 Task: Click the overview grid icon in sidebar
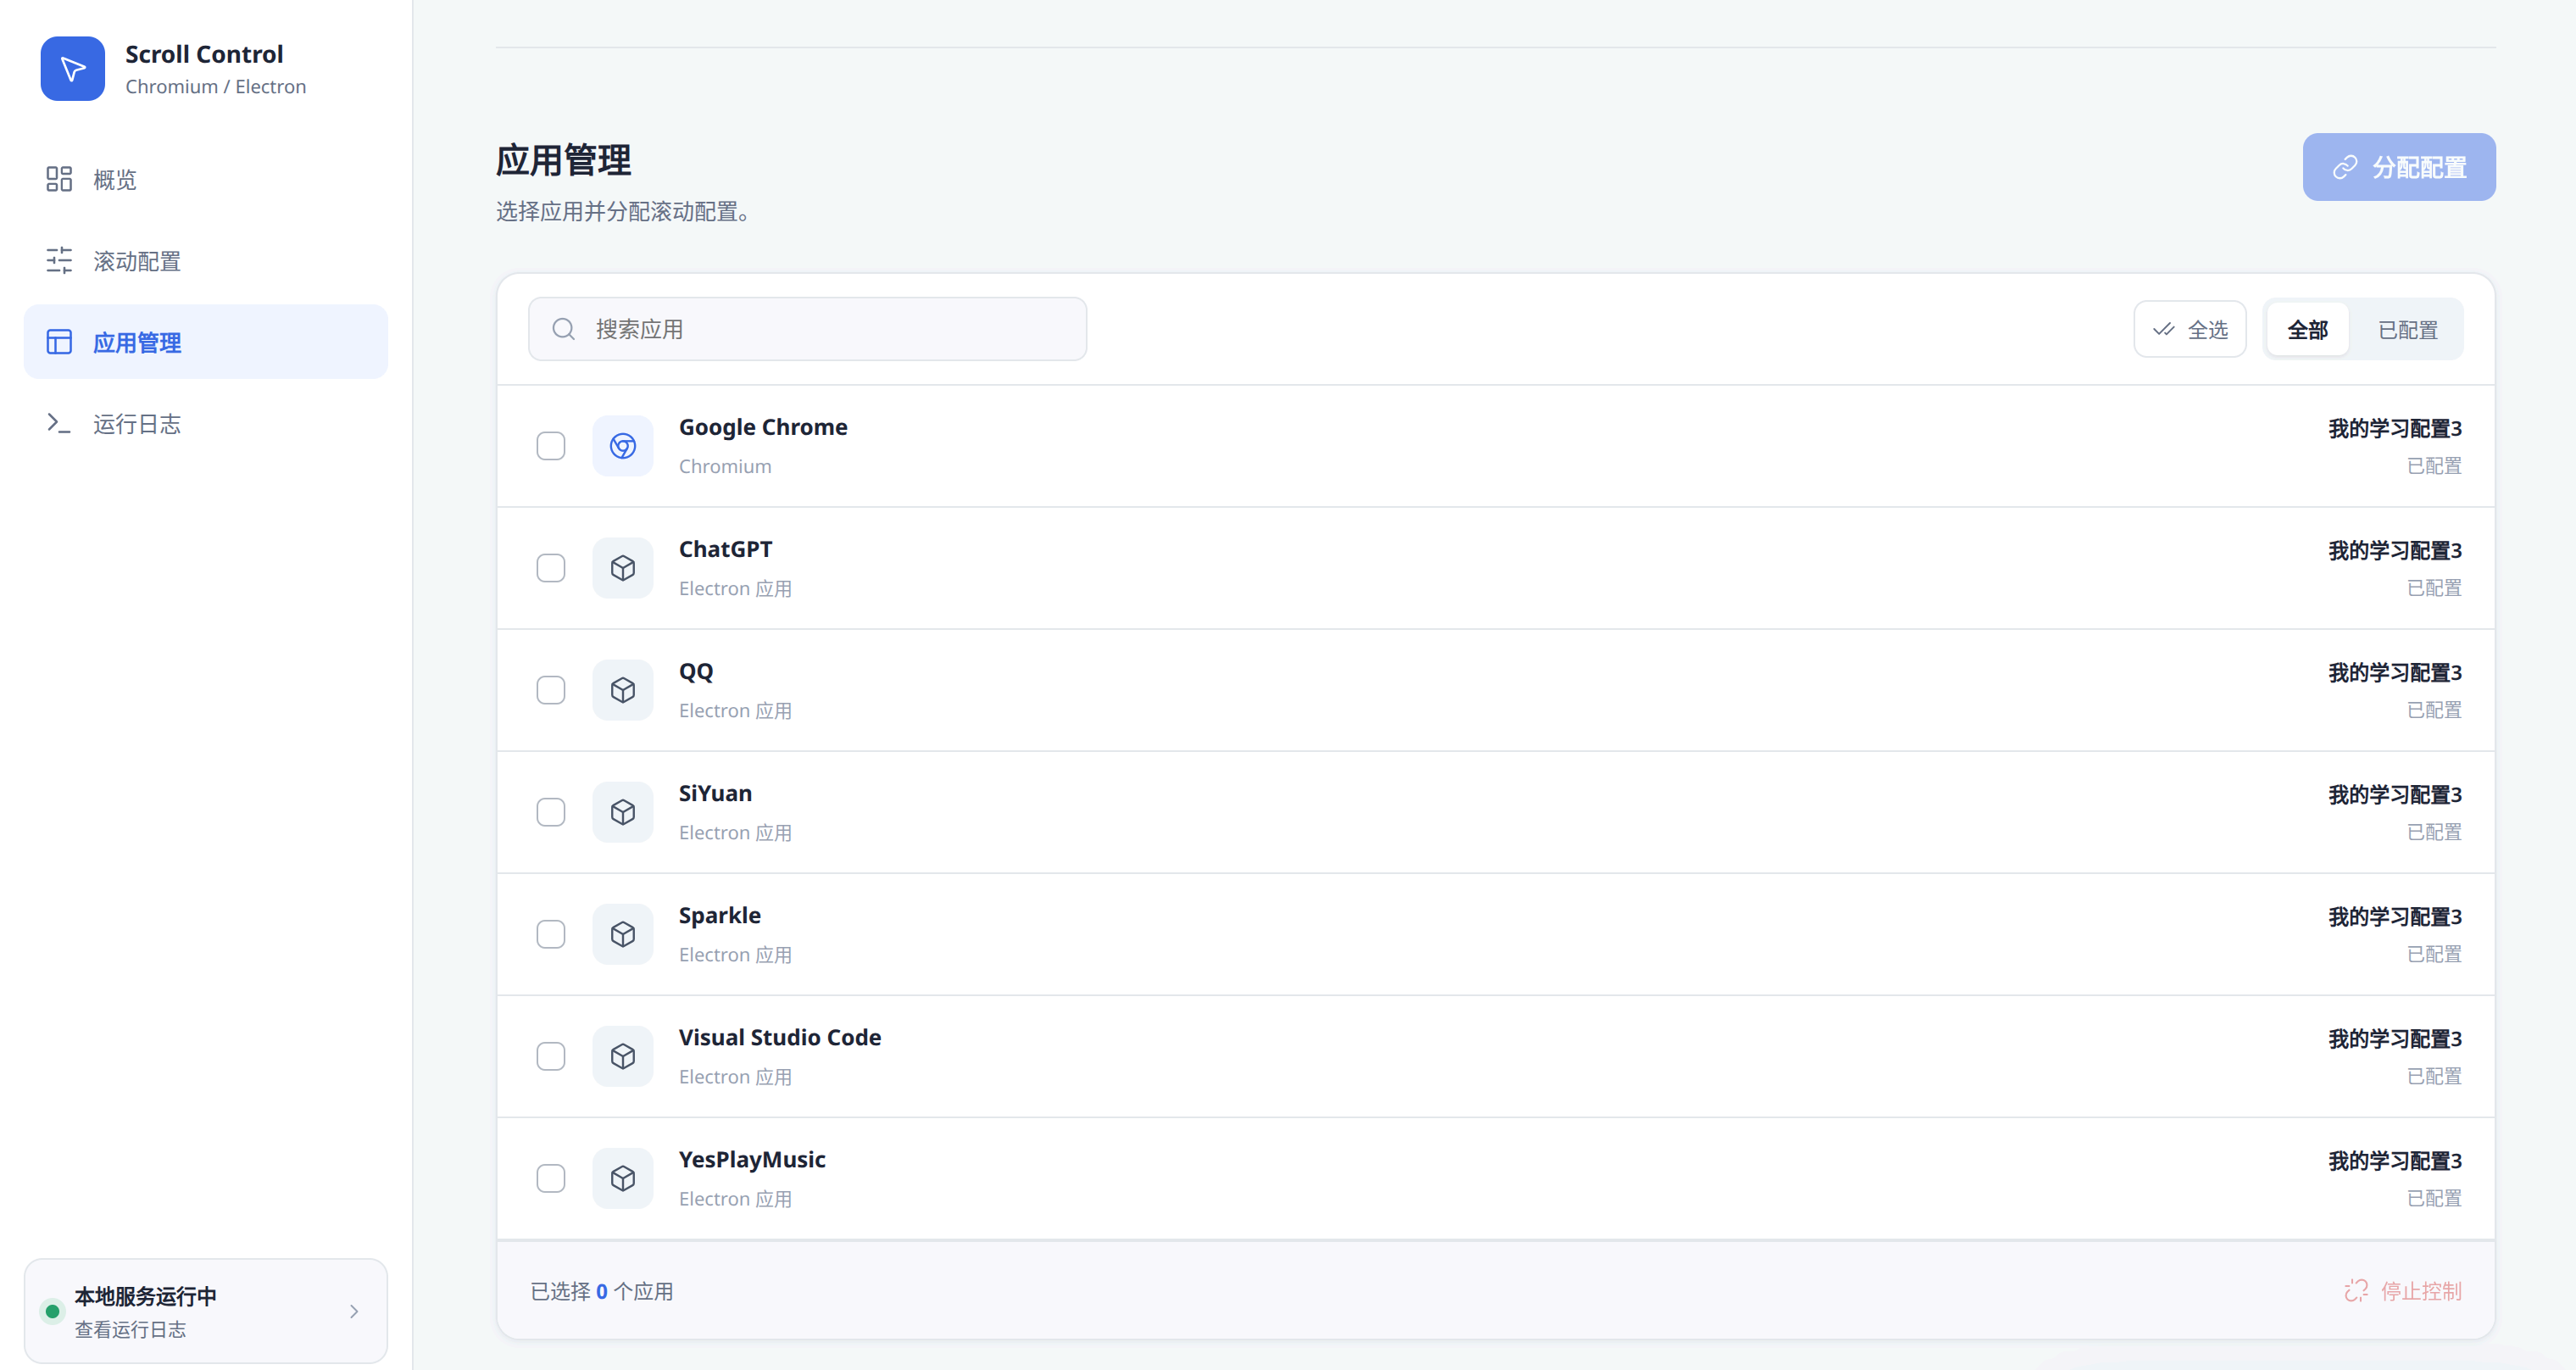coord(59,179)
